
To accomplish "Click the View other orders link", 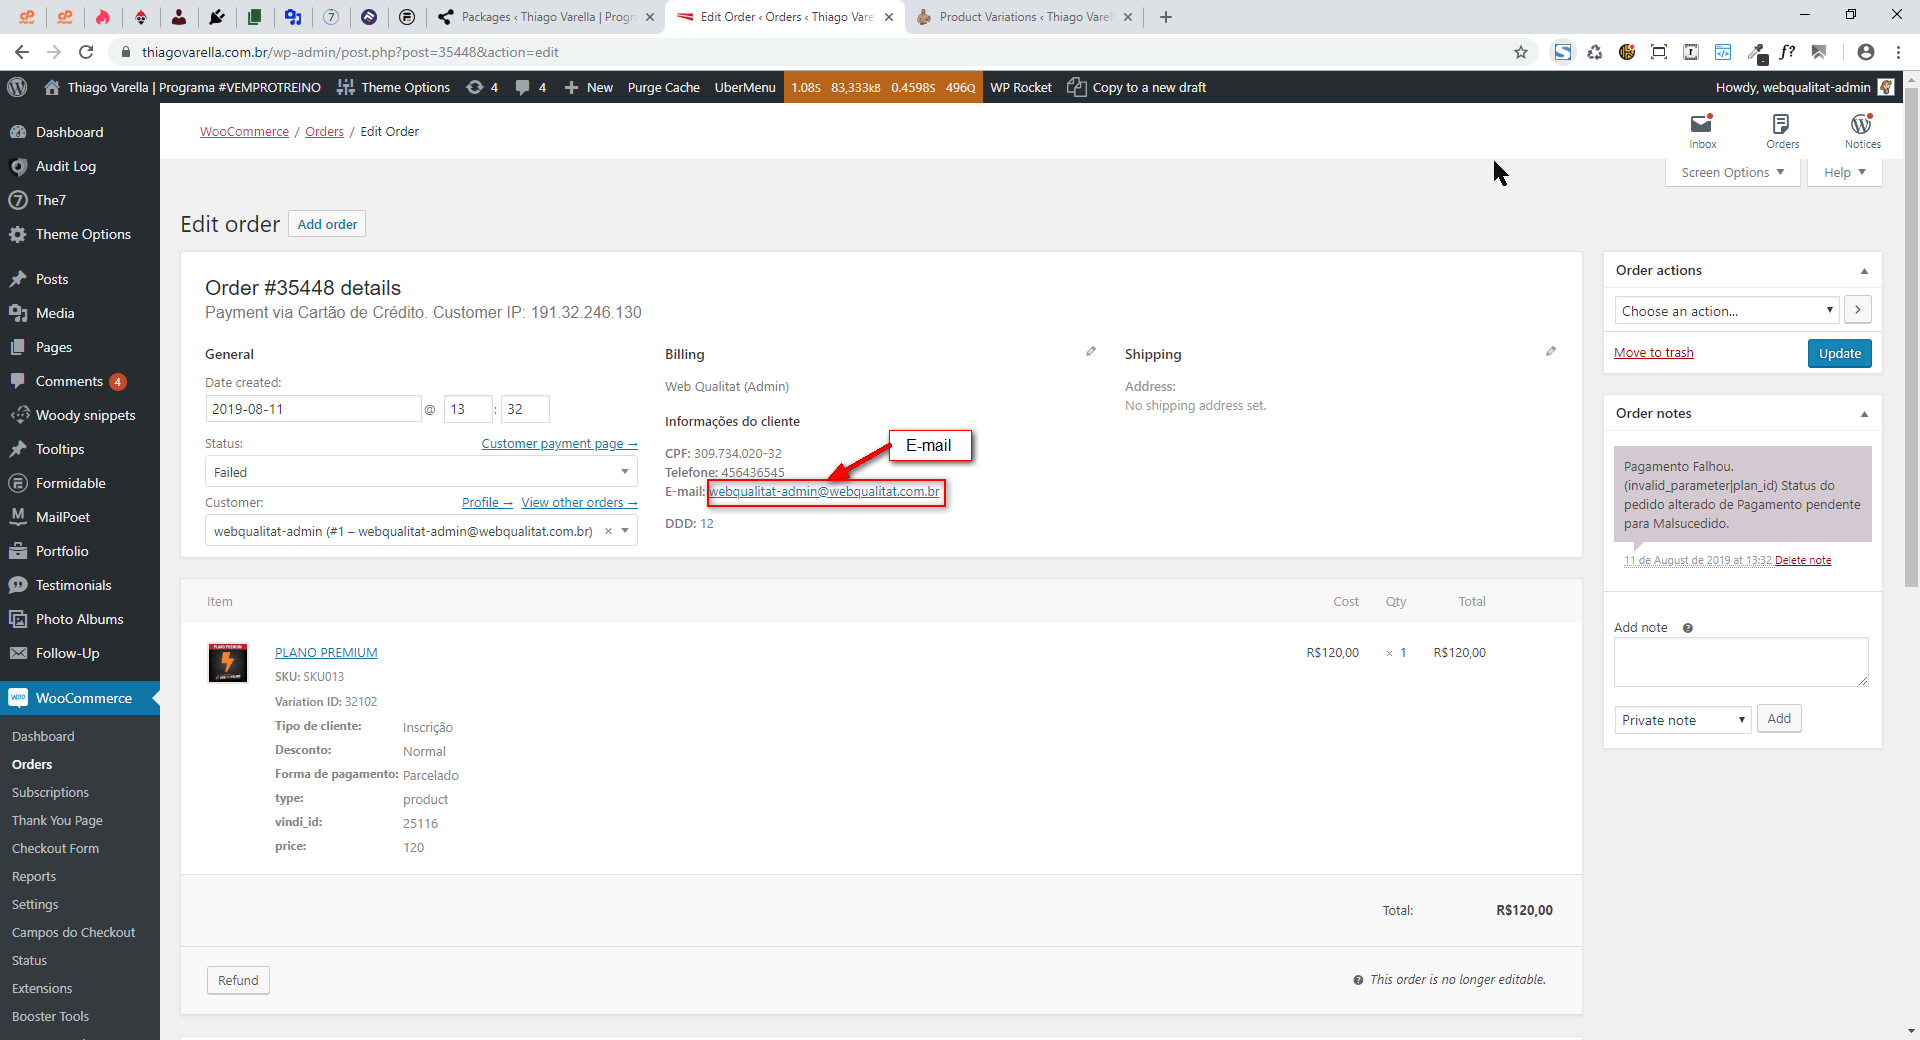I will tap(579, 503).
